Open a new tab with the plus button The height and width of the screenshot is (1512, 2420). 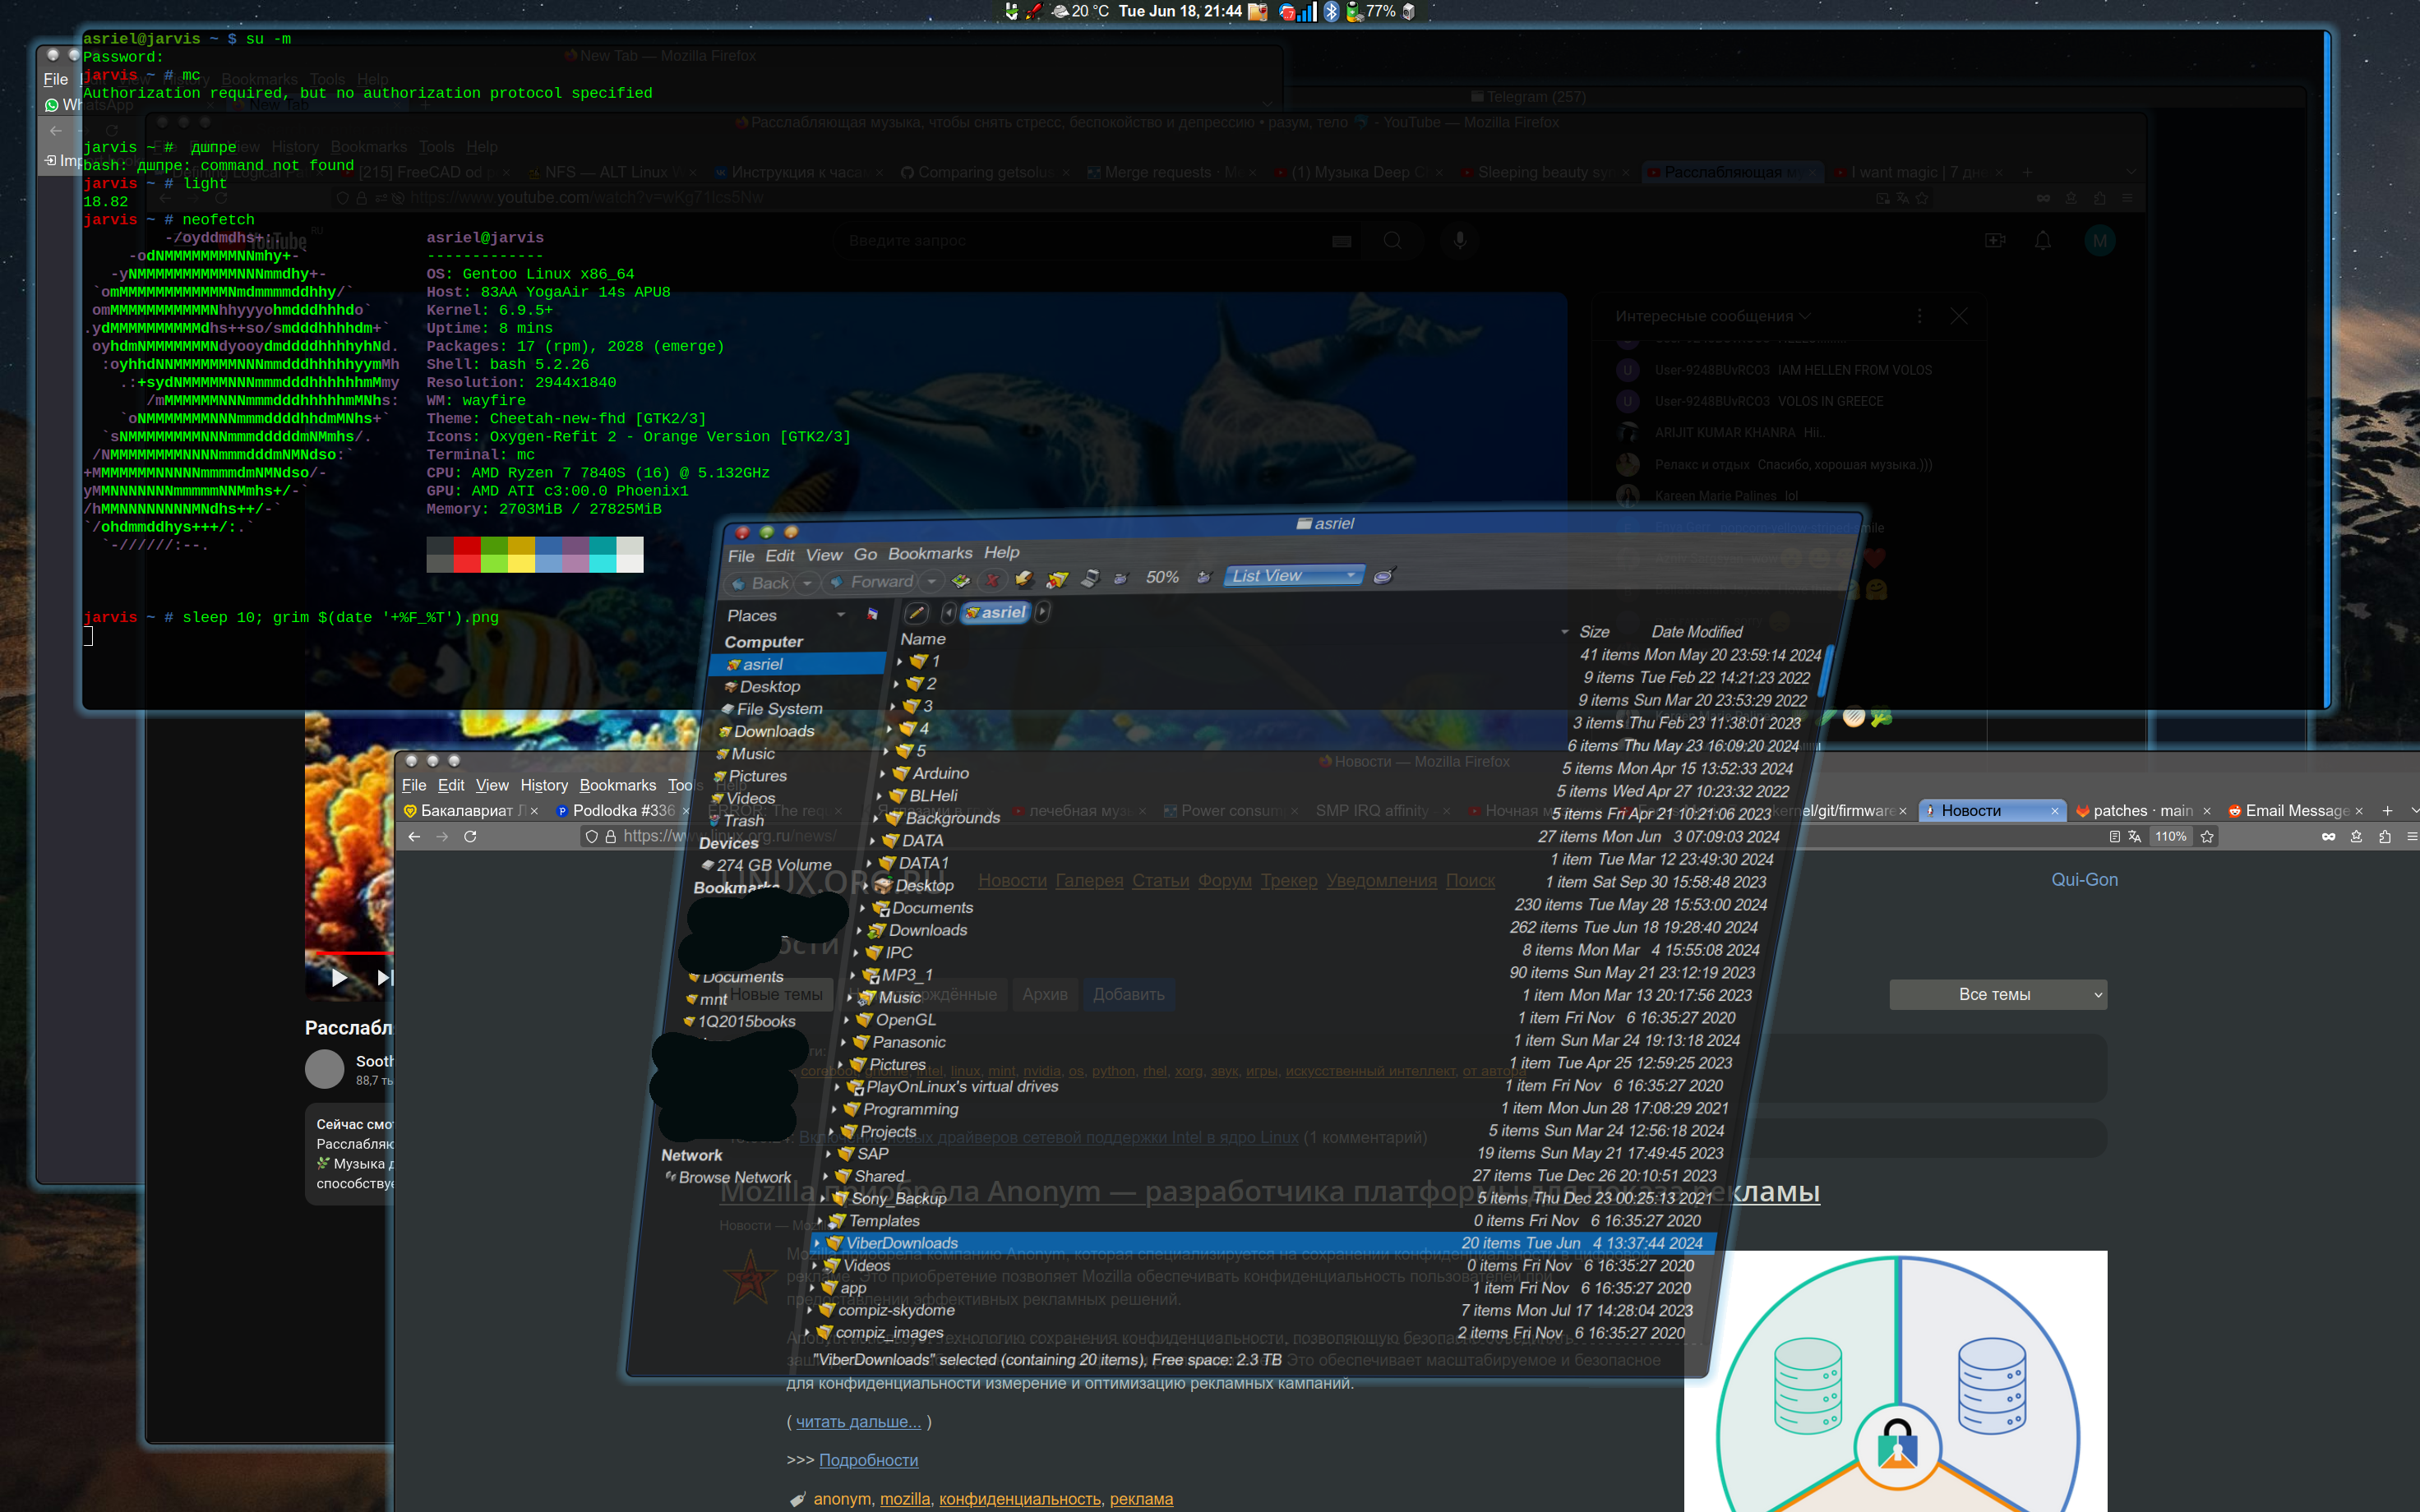pos(2387,810)
